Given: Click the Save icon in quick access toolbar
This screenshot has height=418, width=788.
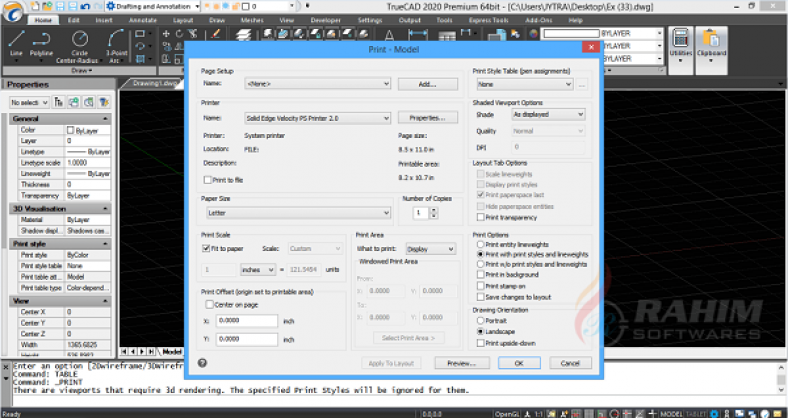Looking at the screenshot, I should (60, 7).
